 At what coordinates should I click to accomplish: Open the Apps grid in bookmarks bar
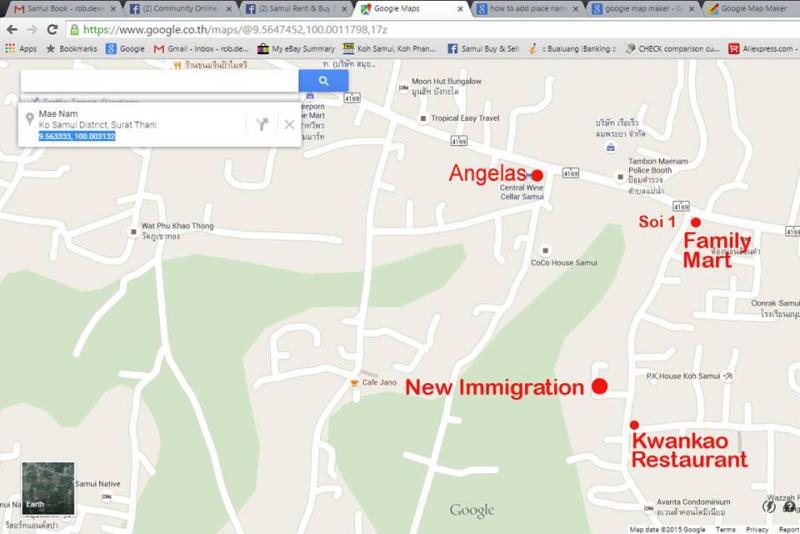(x=20, y=48)
